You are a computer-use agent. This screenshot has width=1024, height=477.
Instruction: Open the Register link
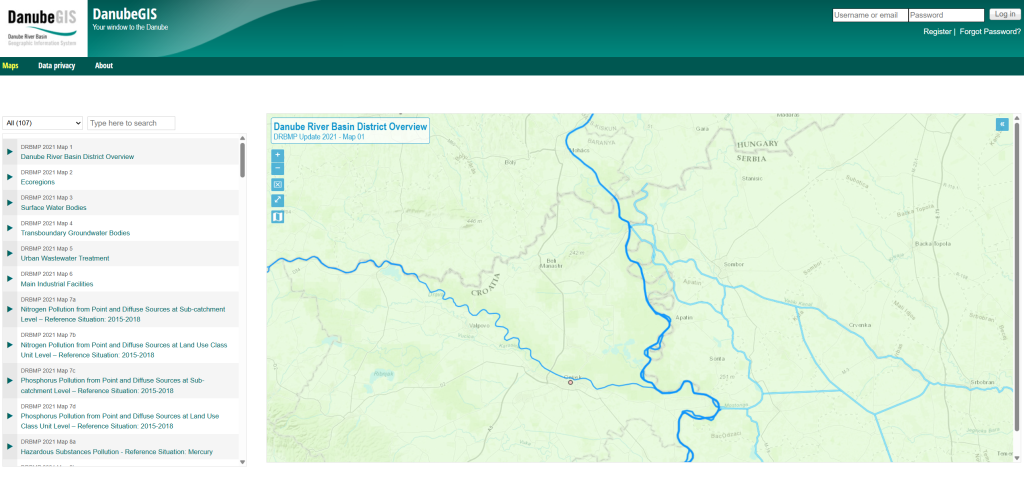pyautogui.click(x=937, y=32)
